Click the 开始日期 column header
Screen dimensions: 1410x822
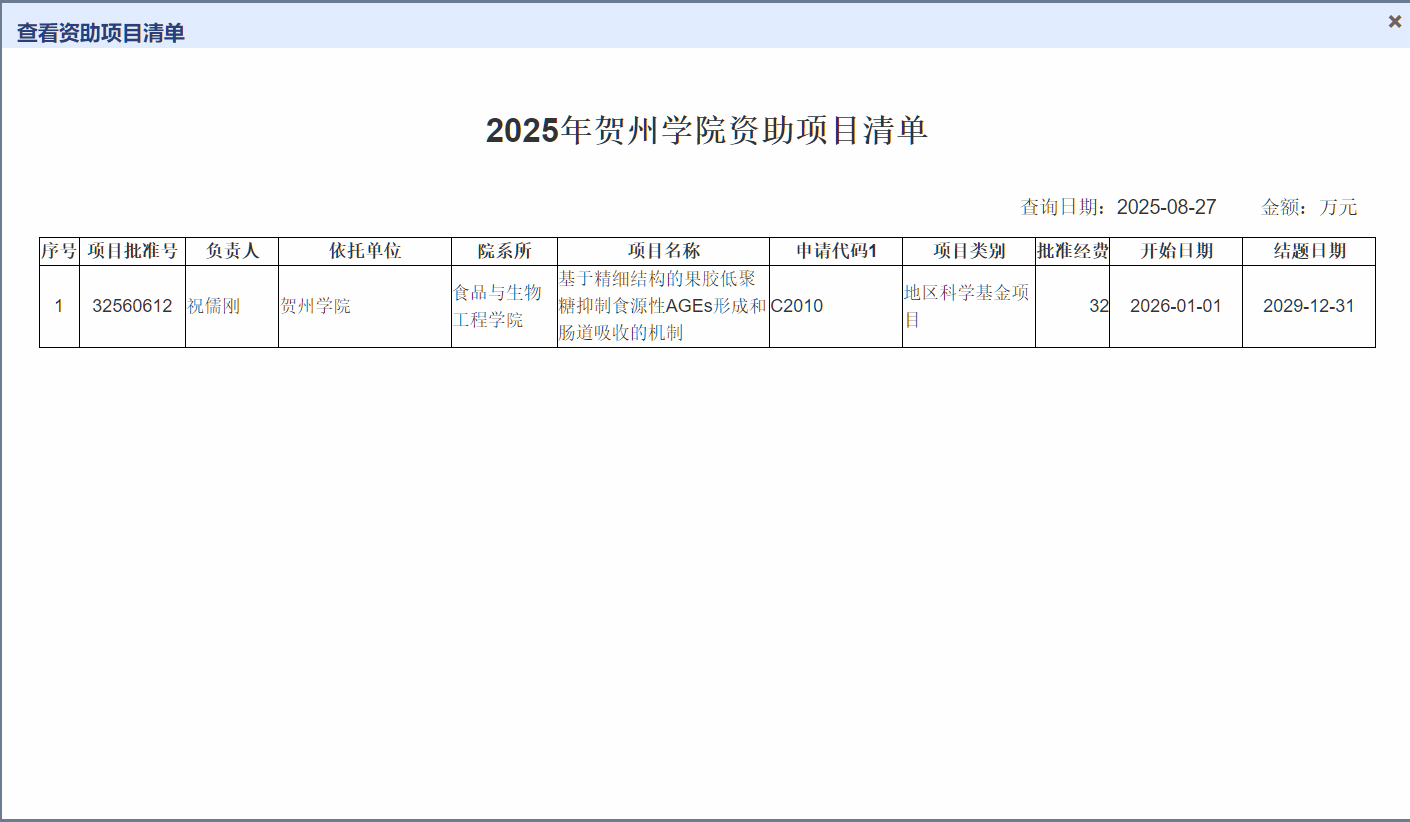[x=1176, y=251]
